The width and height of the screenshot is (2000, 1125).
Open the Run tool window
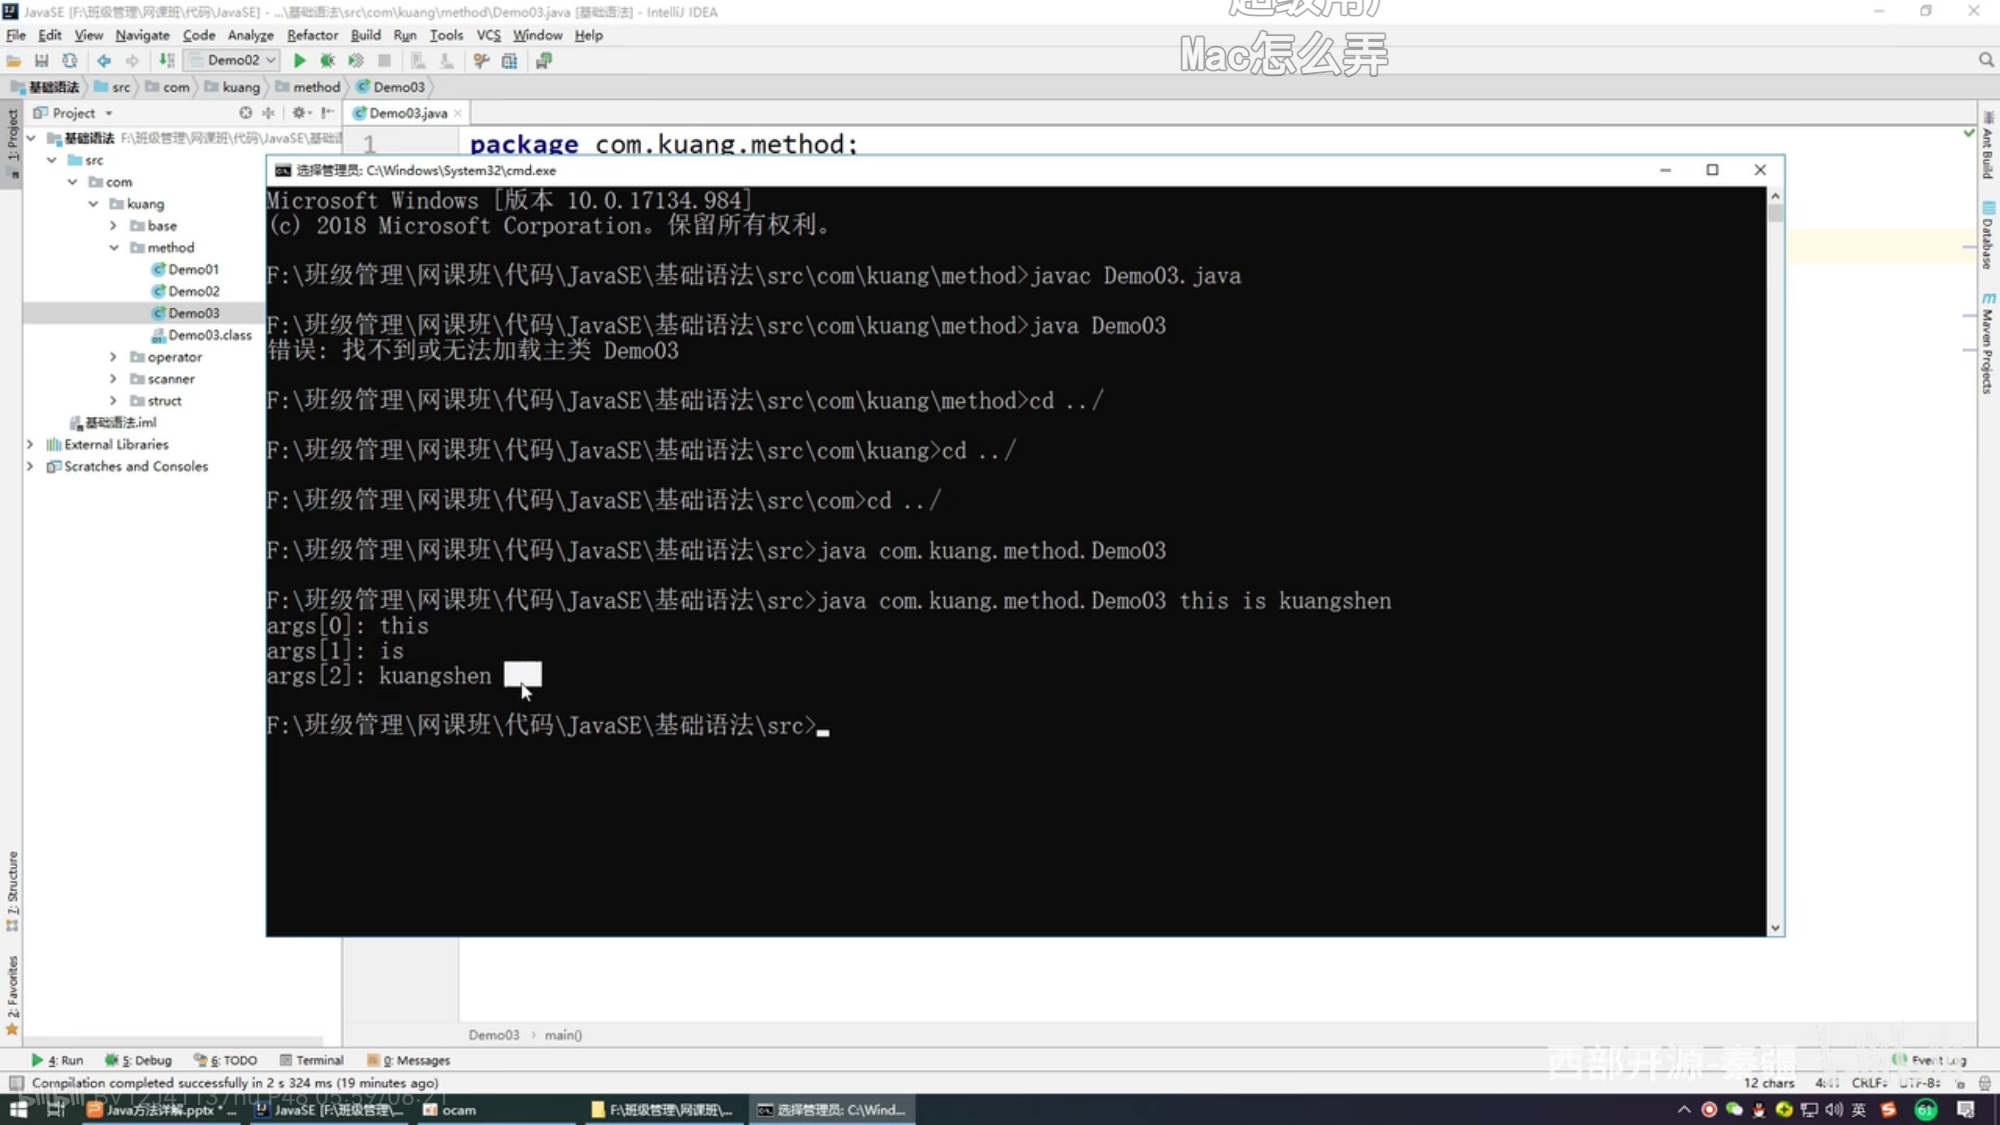[x=57, y=1061]
